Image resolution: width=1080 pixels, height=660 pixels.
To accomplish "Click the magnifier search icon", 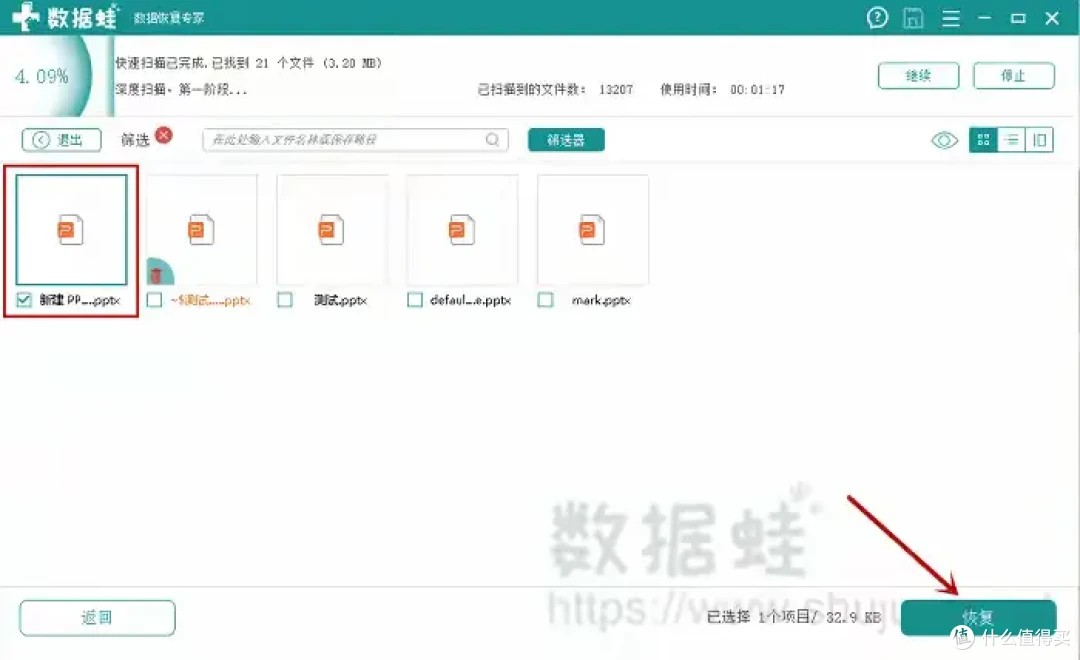I will (x=492, y=140).
